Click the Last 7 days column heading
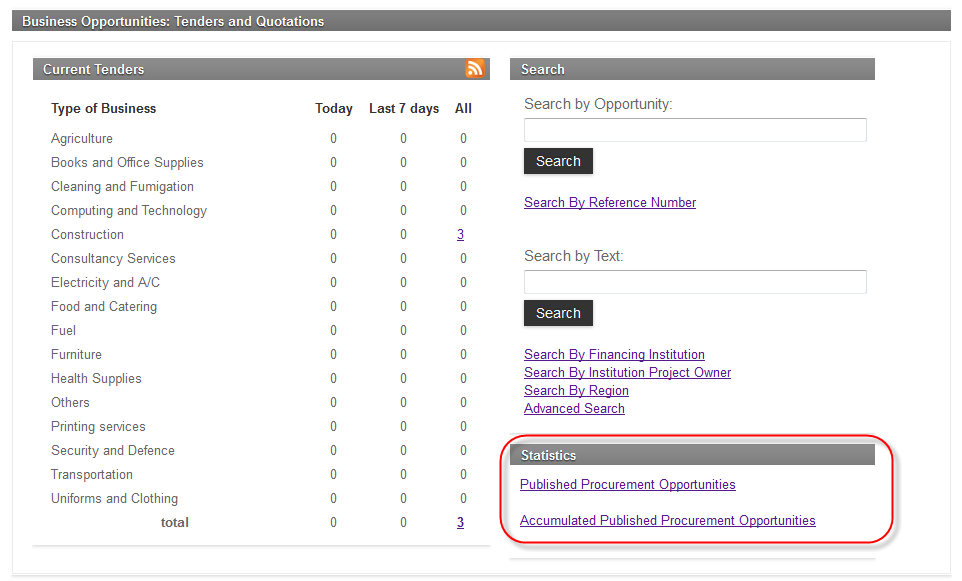The width and height of the screenshot is (962, 581). click(403, 108)
